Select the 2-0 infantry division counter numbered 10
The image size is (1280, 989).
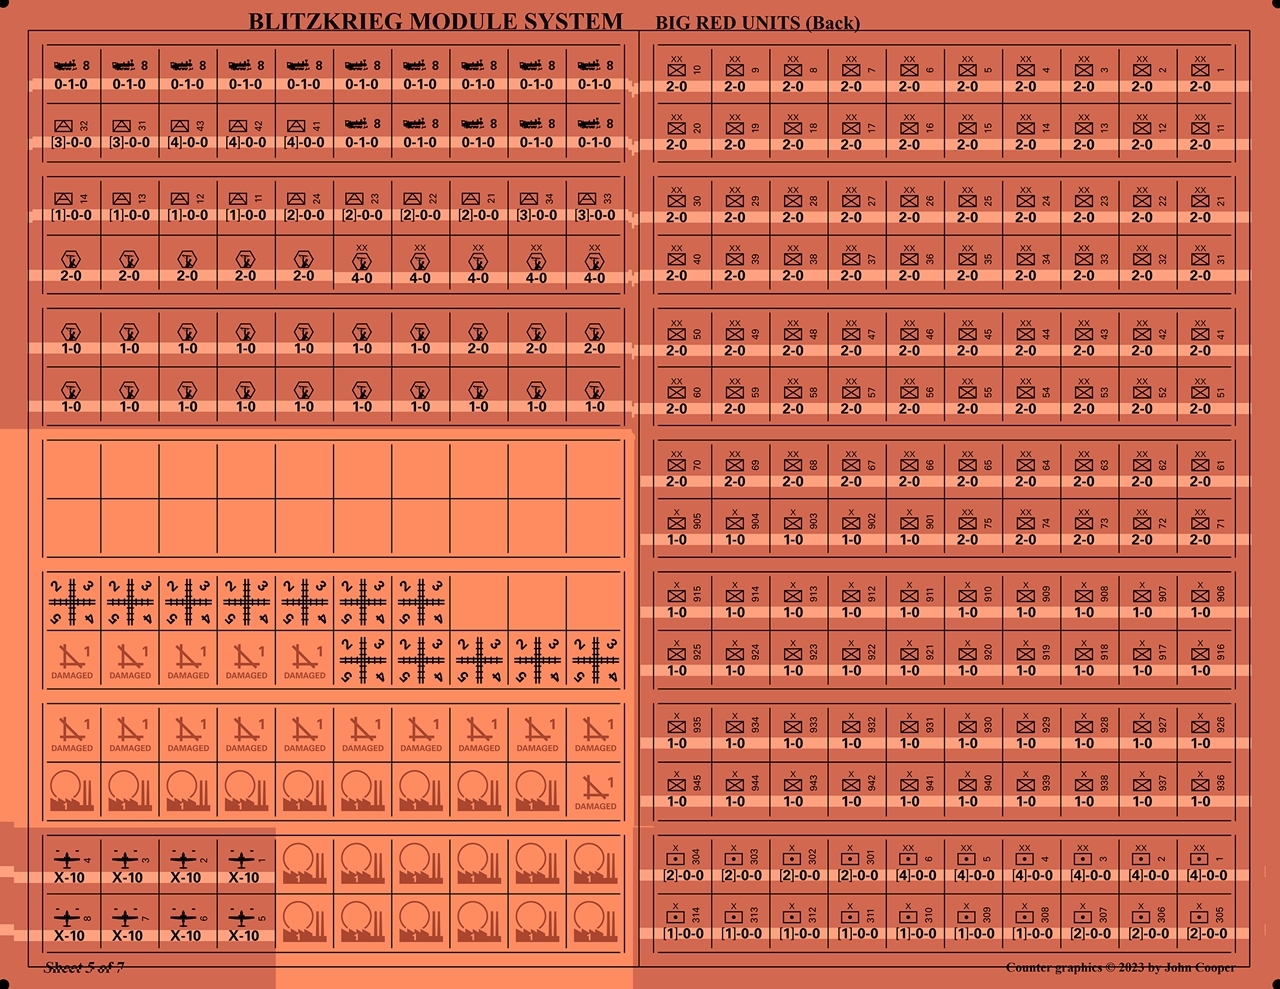click(x=684, y=75)
